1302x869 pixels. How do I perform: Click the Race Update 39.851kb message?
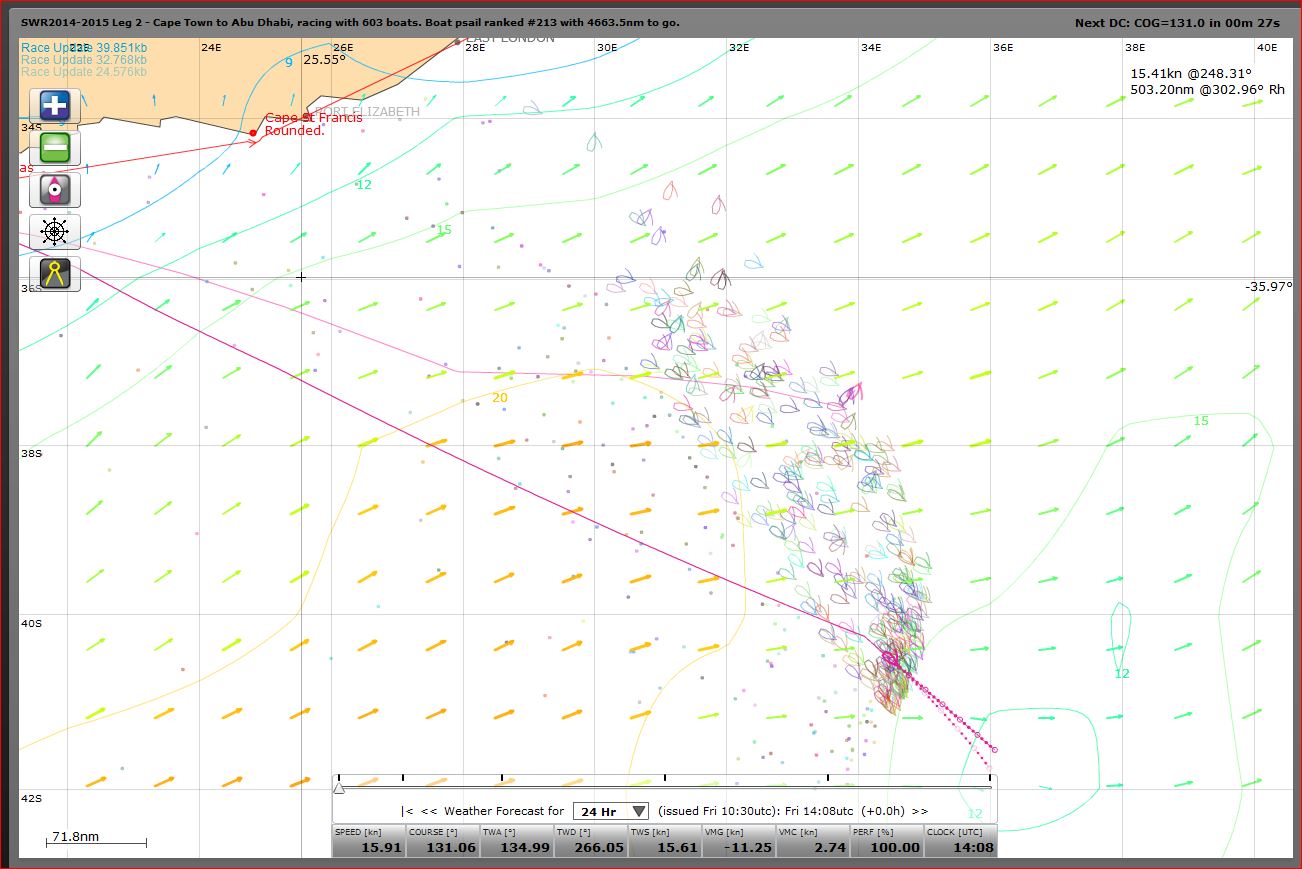pyautogui.click(x=84, y=47)
